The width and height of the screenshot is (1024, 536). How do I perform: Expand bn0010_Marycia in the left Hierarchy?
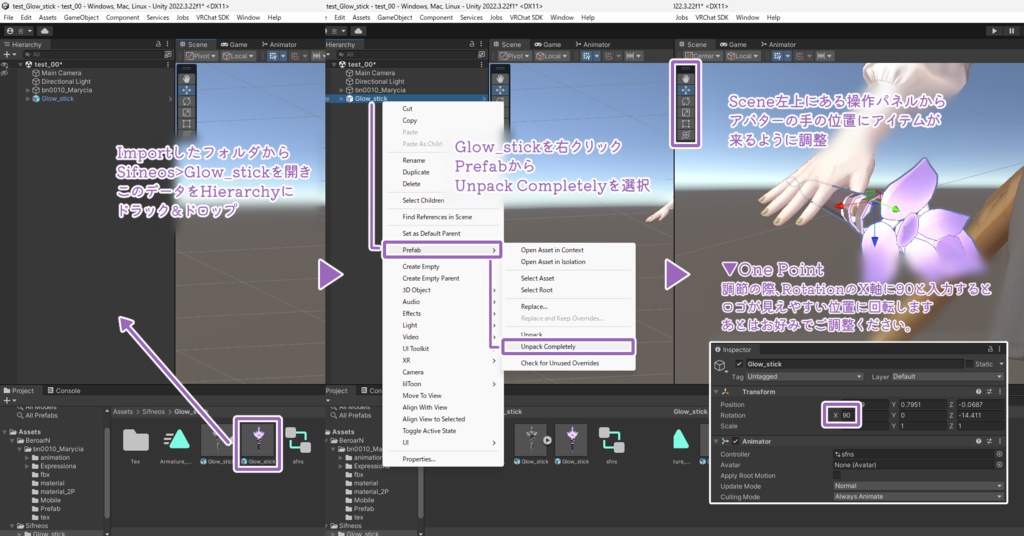pos(28,90)
